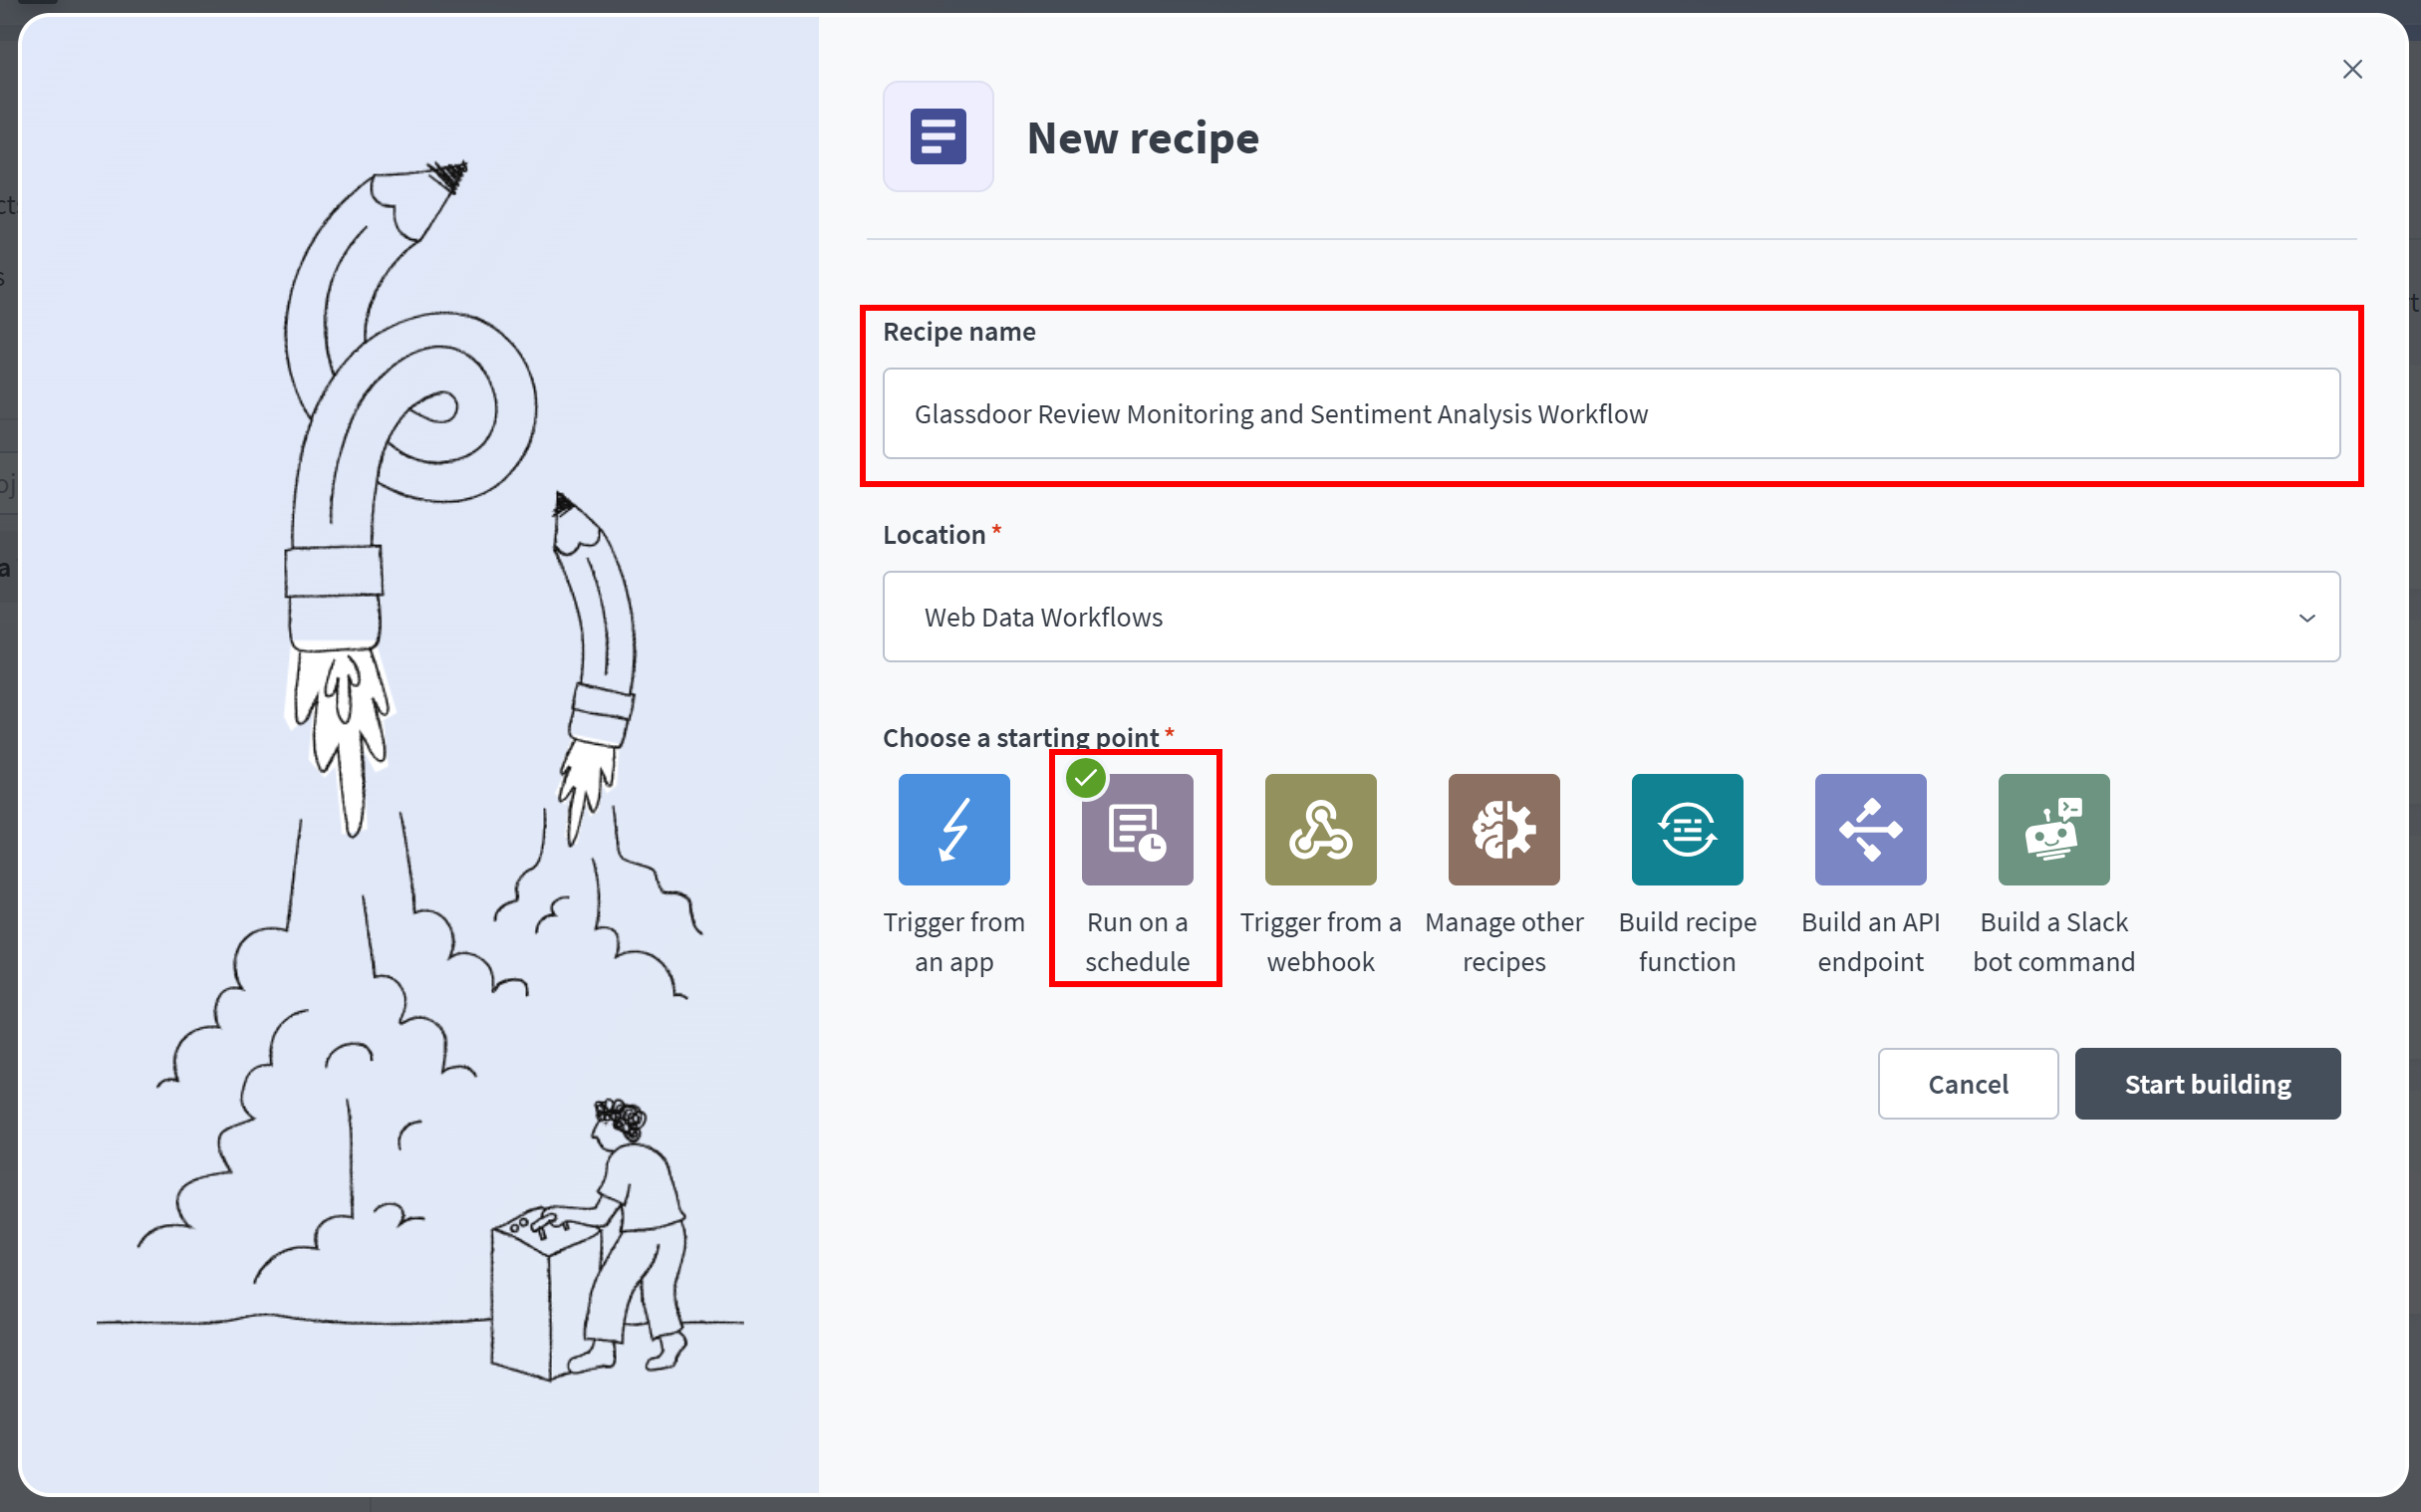Click the Run on a schedule label
This screenshot has width=2421, height=1512.
coord(1137,941)
